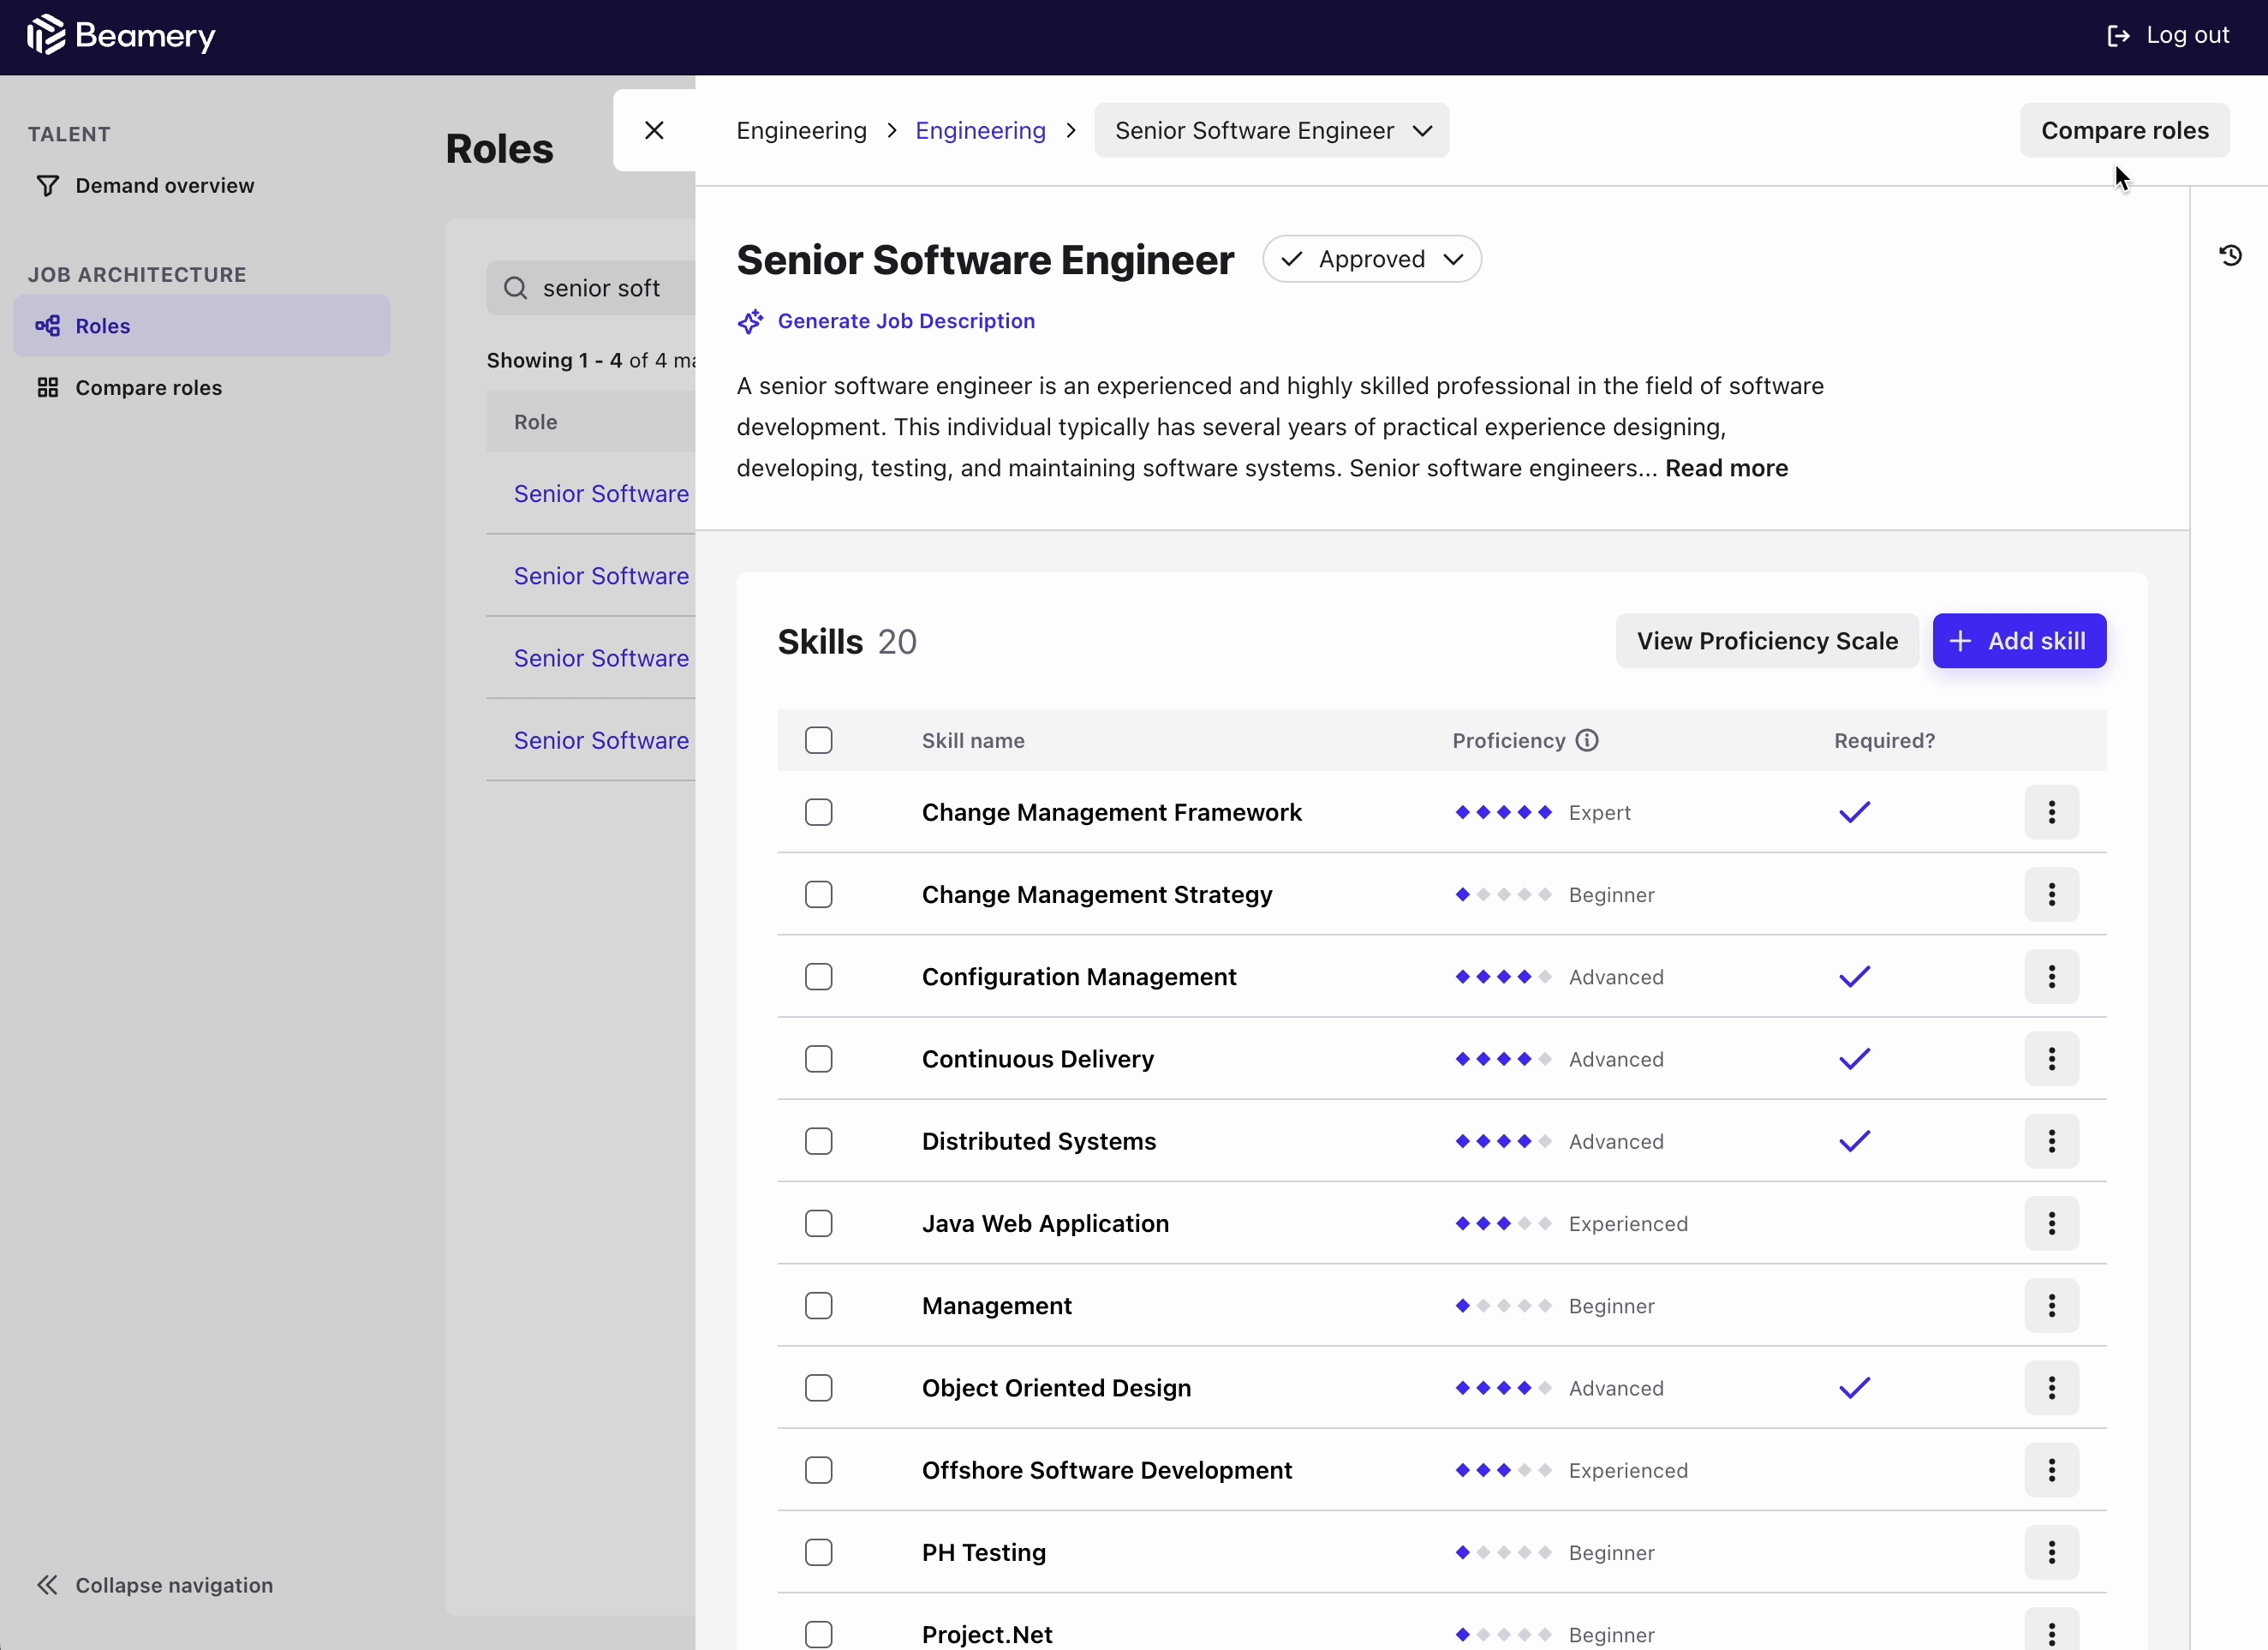Check the select-all checkbox in skill header row

point(821,739)
